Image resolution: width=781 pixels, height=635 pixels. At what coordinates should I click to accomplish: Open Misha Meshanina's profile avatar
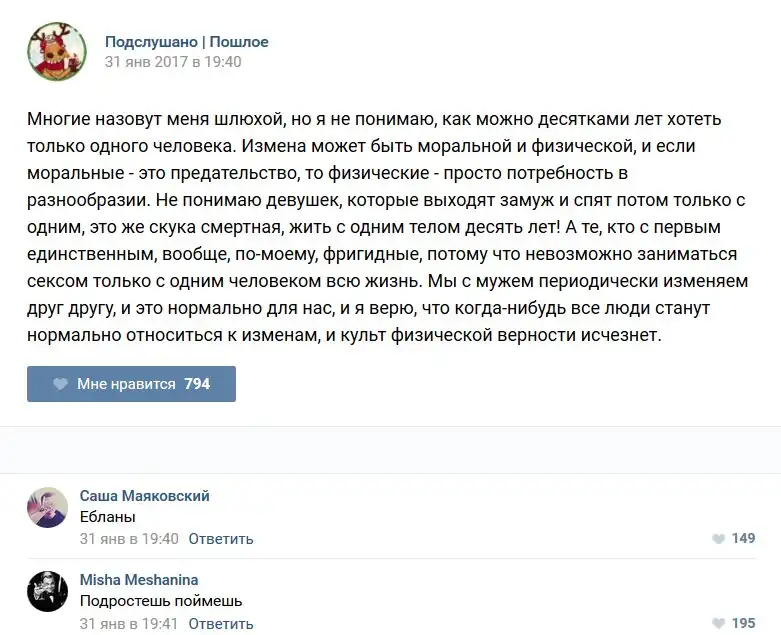(47, 591)
